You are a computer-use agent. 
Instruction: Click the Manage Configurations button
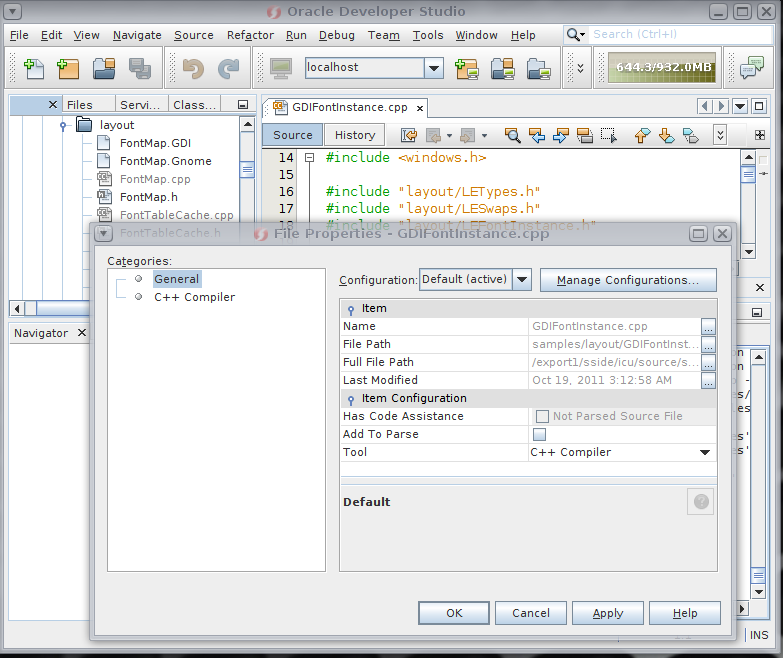point(628,280)
